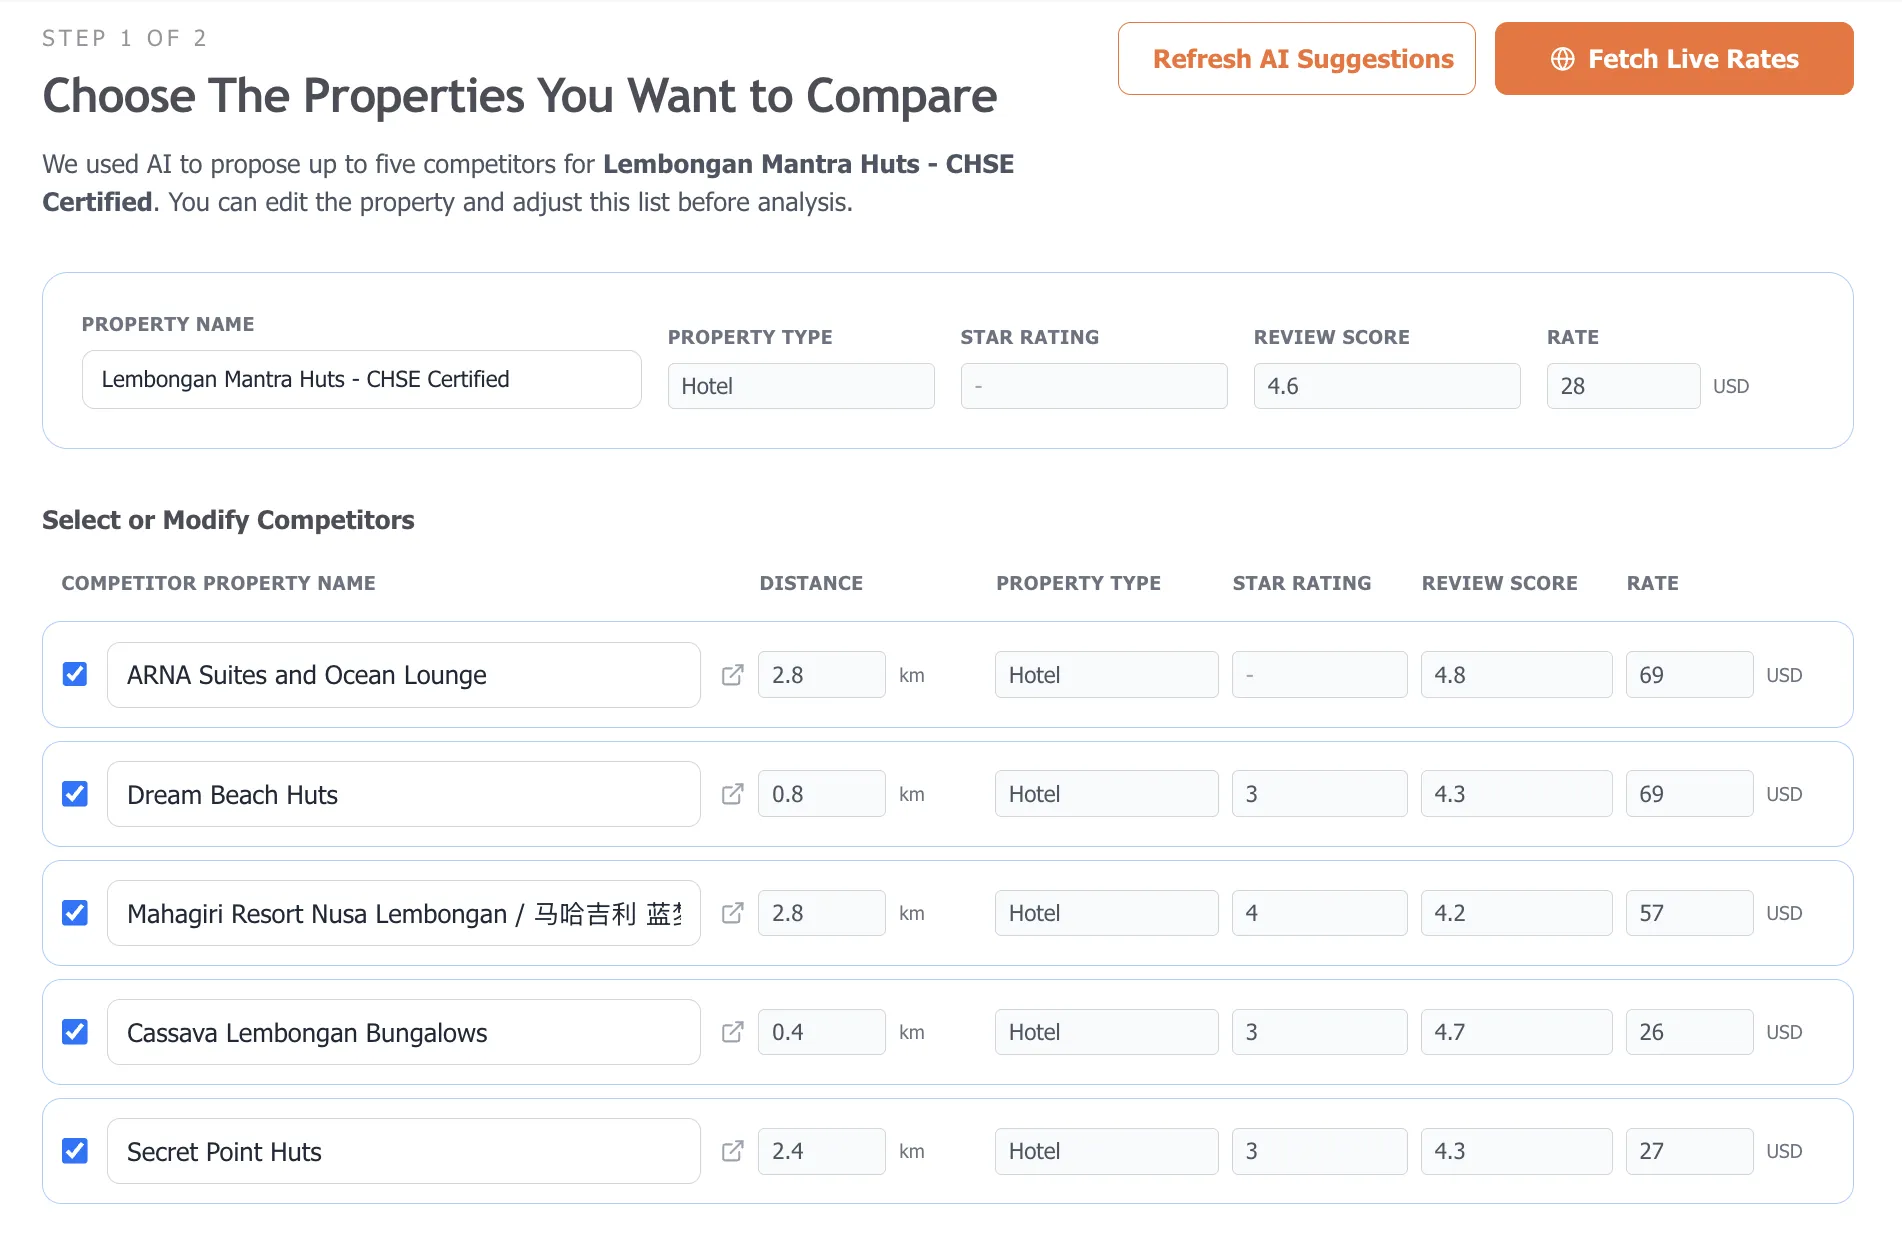The height and width of the screenshot is (1240, 1902).
Task: Open external link for Cassava Lembongan Bungalows
Action: [x=734, y=1032]
